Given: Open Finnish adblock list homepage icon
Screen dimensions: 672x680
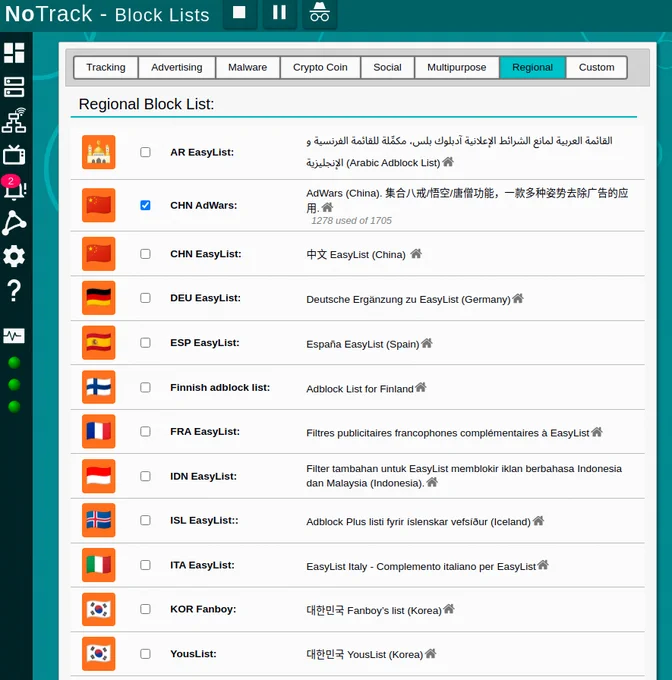Looking at the screenshot, I should (421, 387).
